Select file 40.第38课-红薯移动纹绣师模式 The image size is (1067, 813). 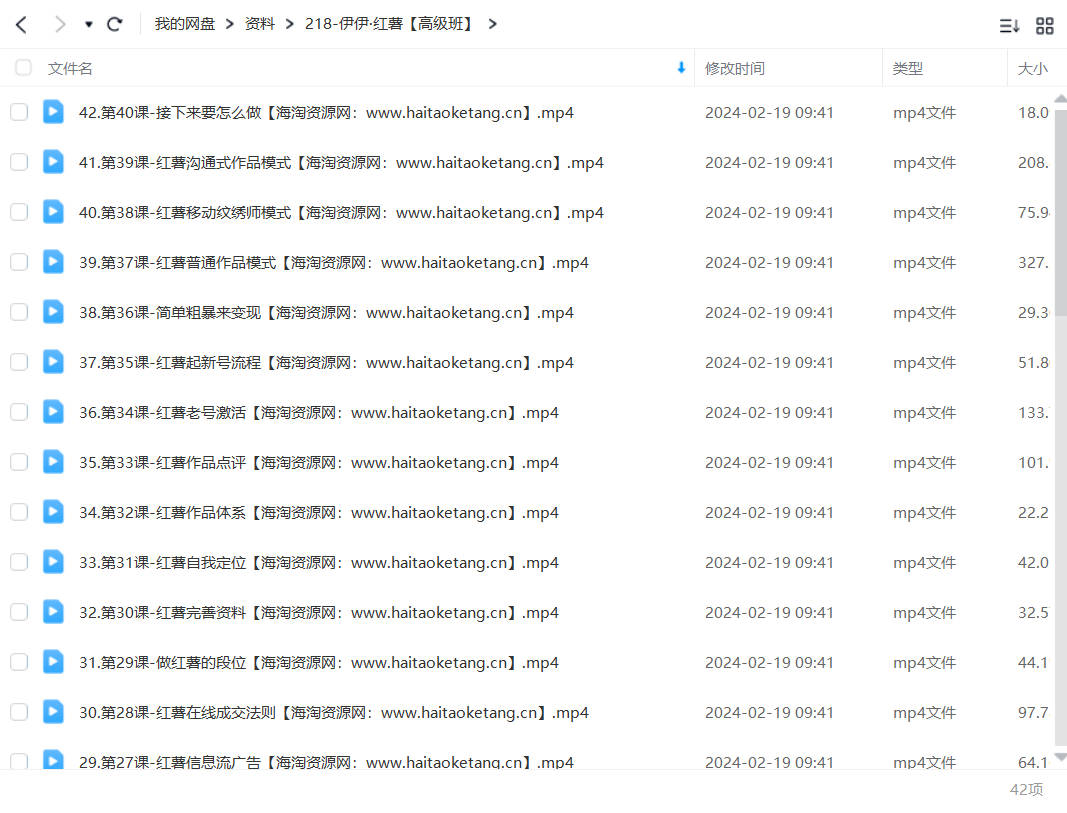coord(341,213)
